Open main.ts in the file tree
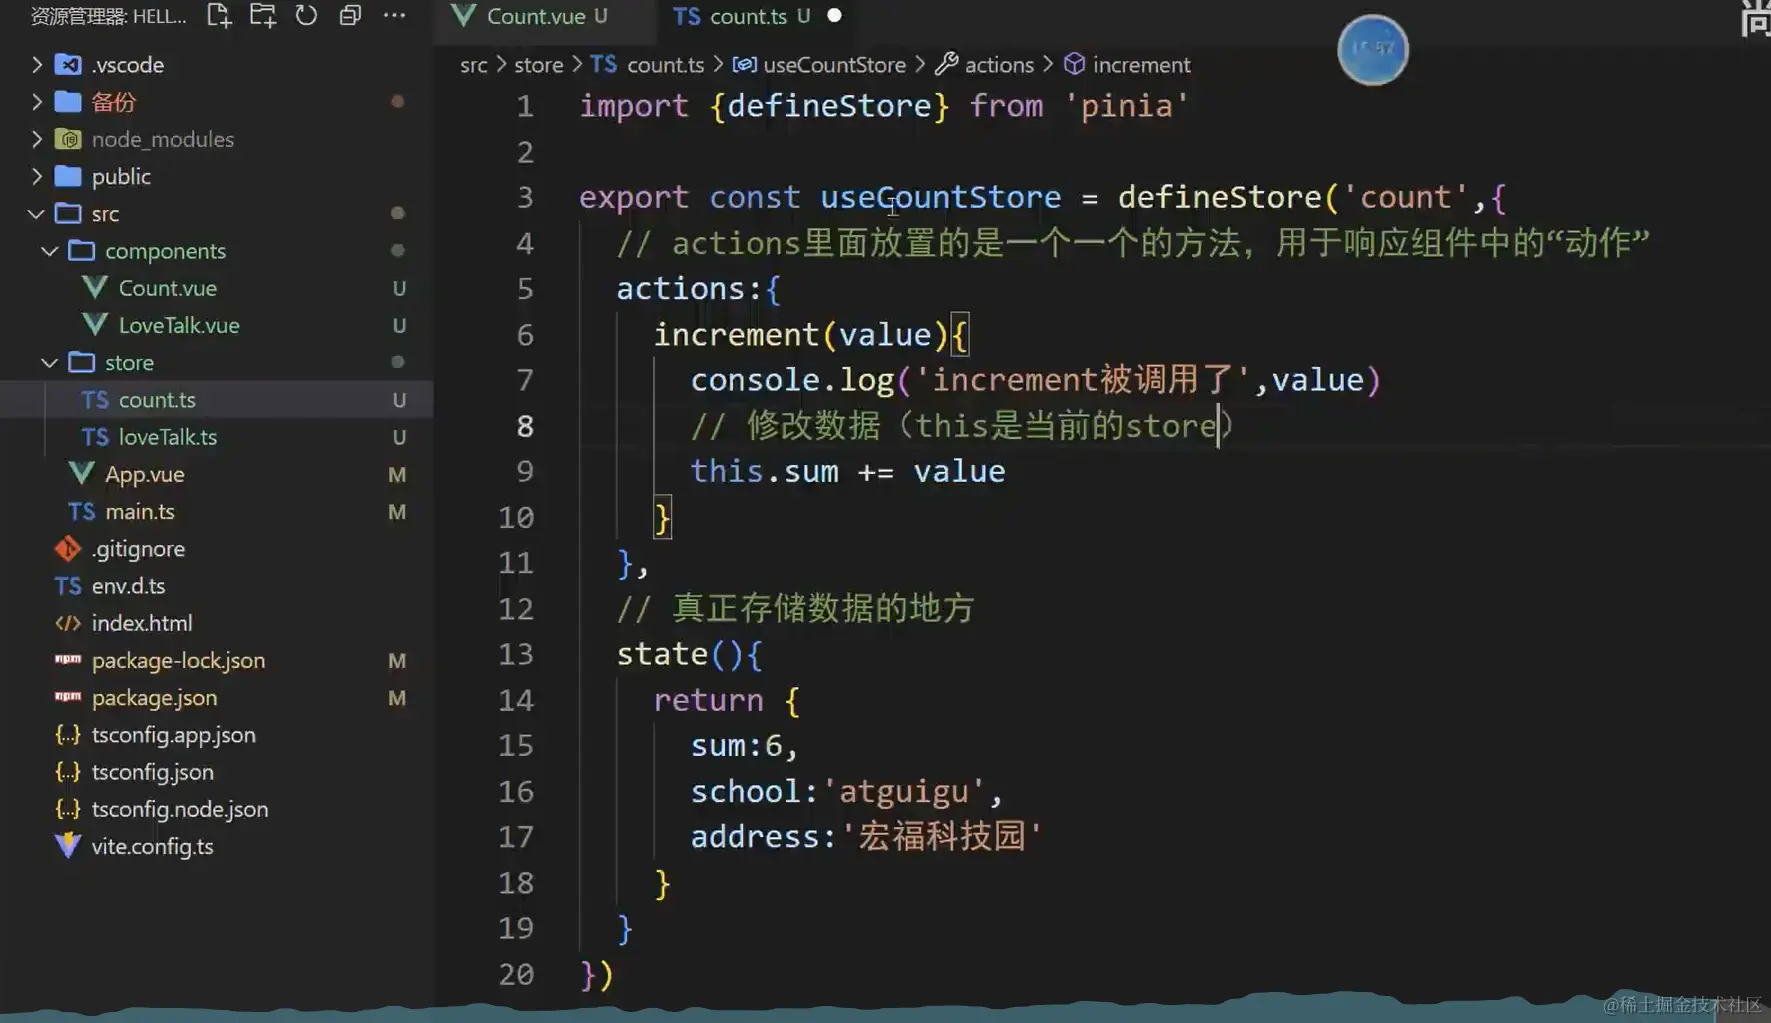 [x=139, y=511]
